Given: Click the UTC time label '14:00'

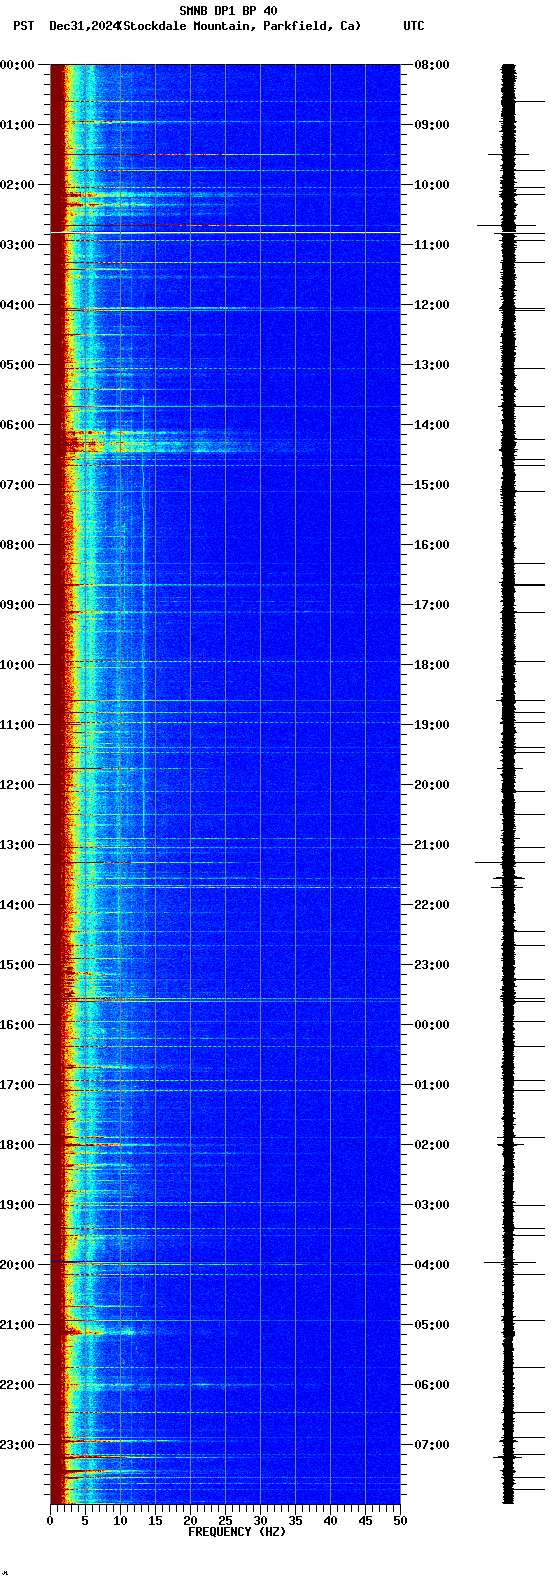Looking at the screenshot, I should point(432,425).
